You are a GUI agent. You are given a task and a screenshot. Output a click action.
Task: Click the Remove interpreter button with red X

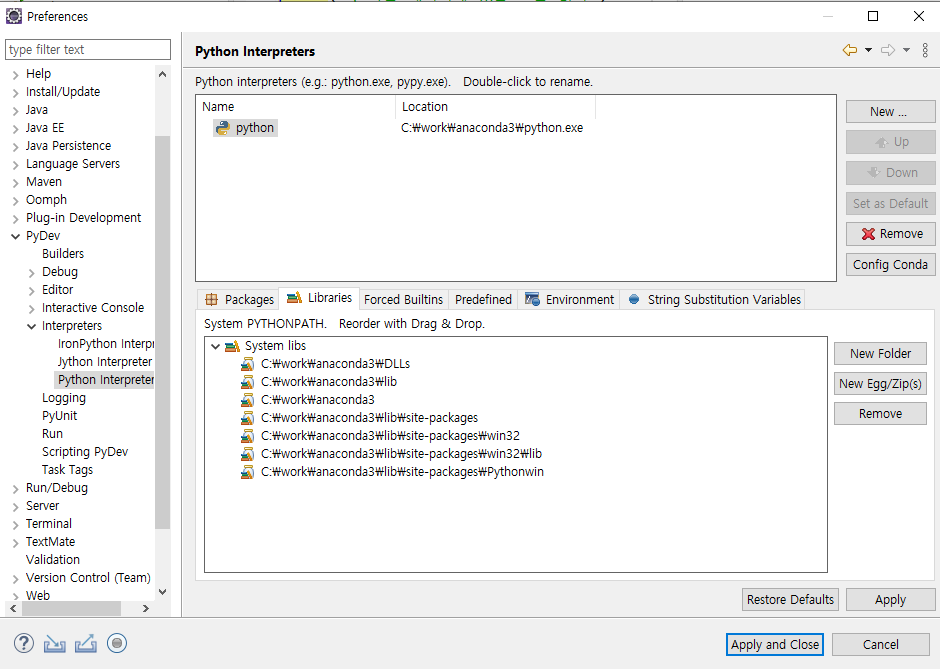pyautogui.click(x=890, y=234)
